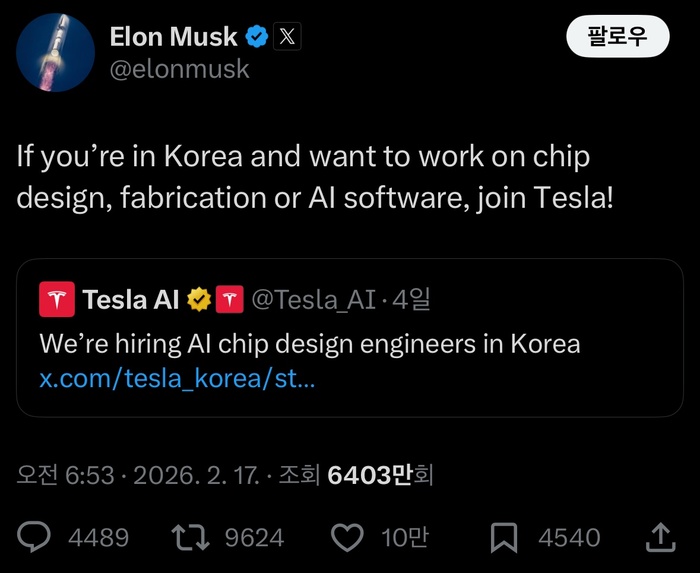Click the reply comment bubble icon
Viewport: 700px width, 573px height.
click(35, 538)
